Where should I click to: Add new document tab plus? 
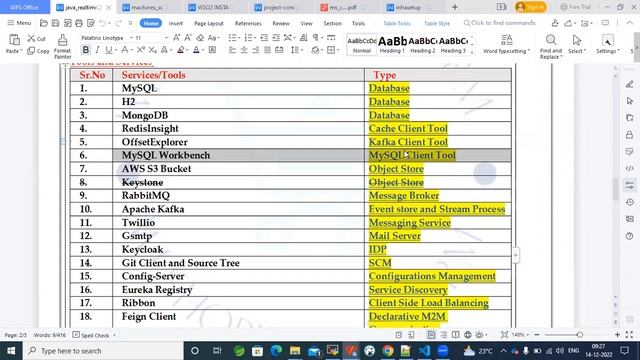455,7
